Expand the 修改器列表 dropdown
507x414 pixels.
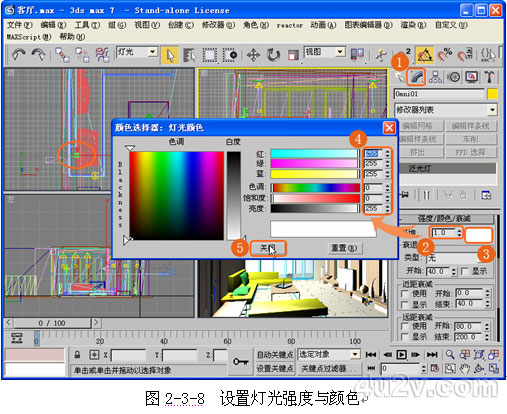click(x=492, y=110)
